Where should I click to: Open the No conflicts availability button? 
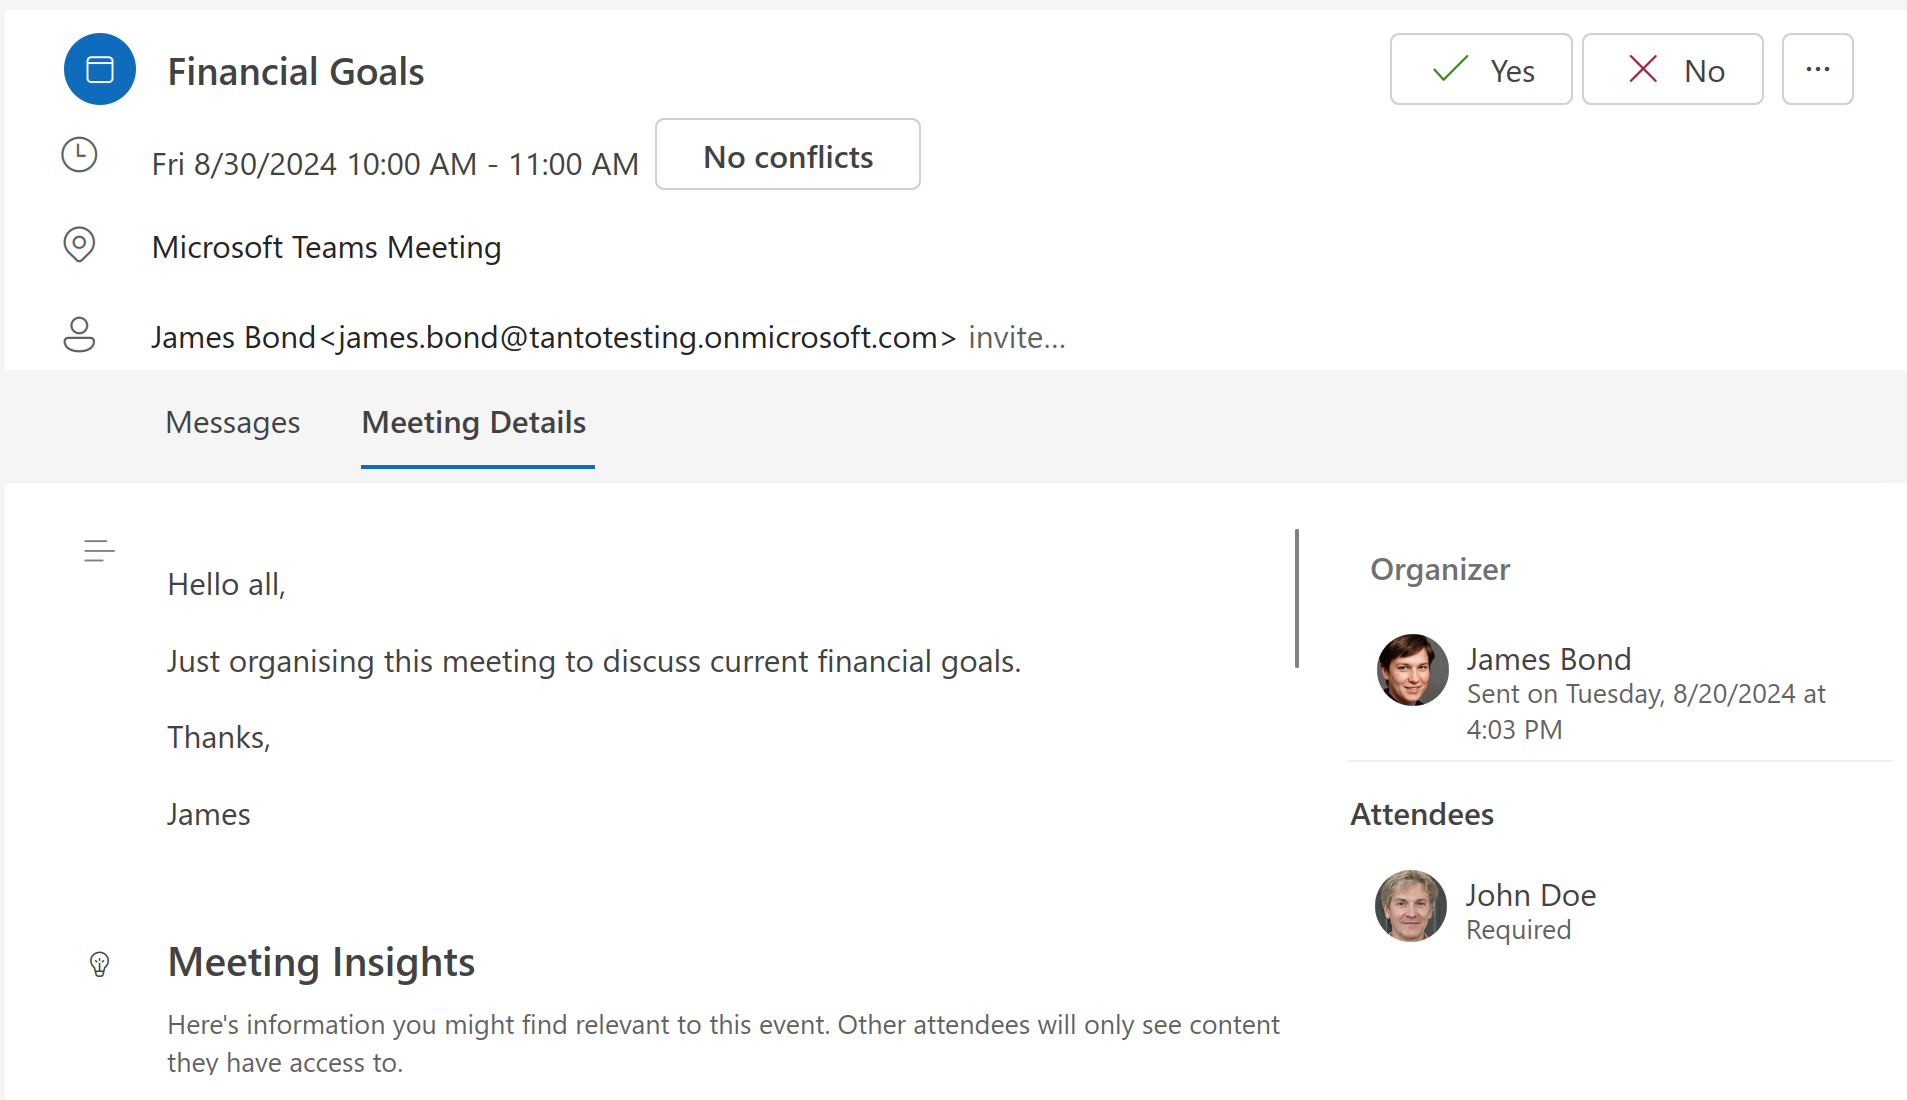pyautogui.click(x=787, y=155)
